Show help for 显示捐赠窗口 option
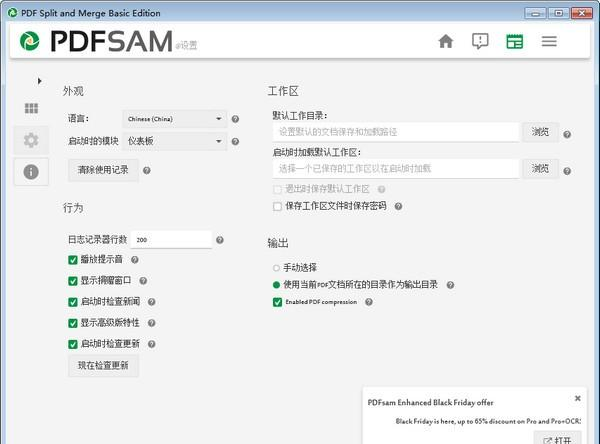The image size is (600, 444). point(143,281)
